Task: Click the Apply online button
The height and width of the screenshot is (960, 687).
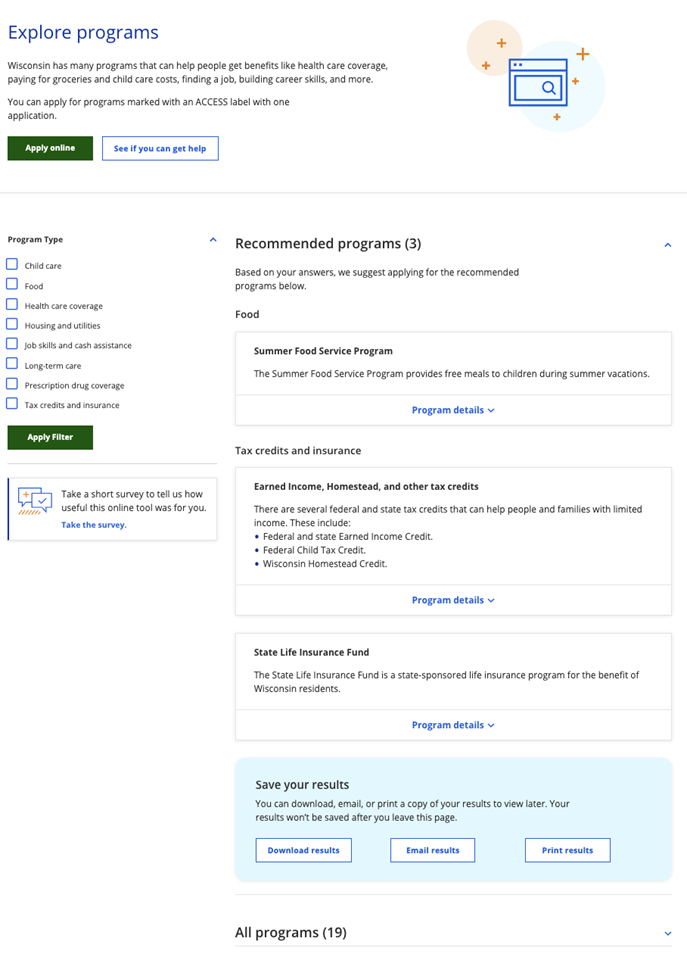Action: [x=50, y=148]
